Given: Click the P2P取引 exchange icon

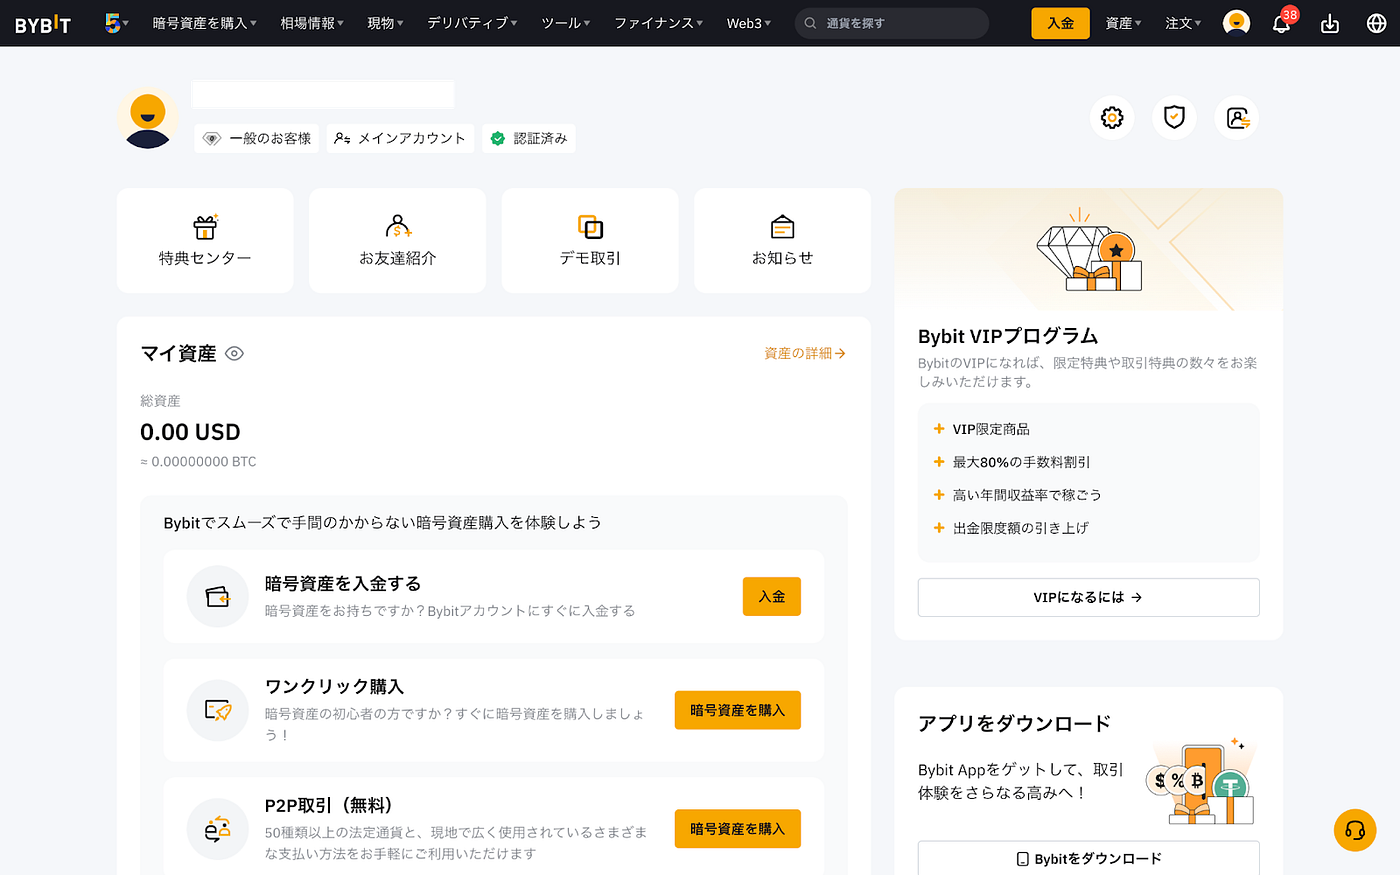Looking at the screenshot, I should click(217, 829).
